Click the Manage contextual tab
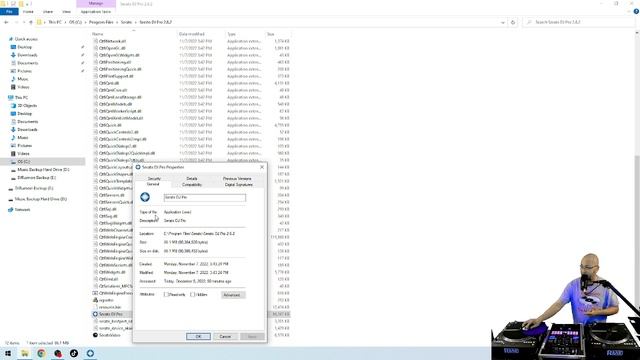 coord(96,3)
